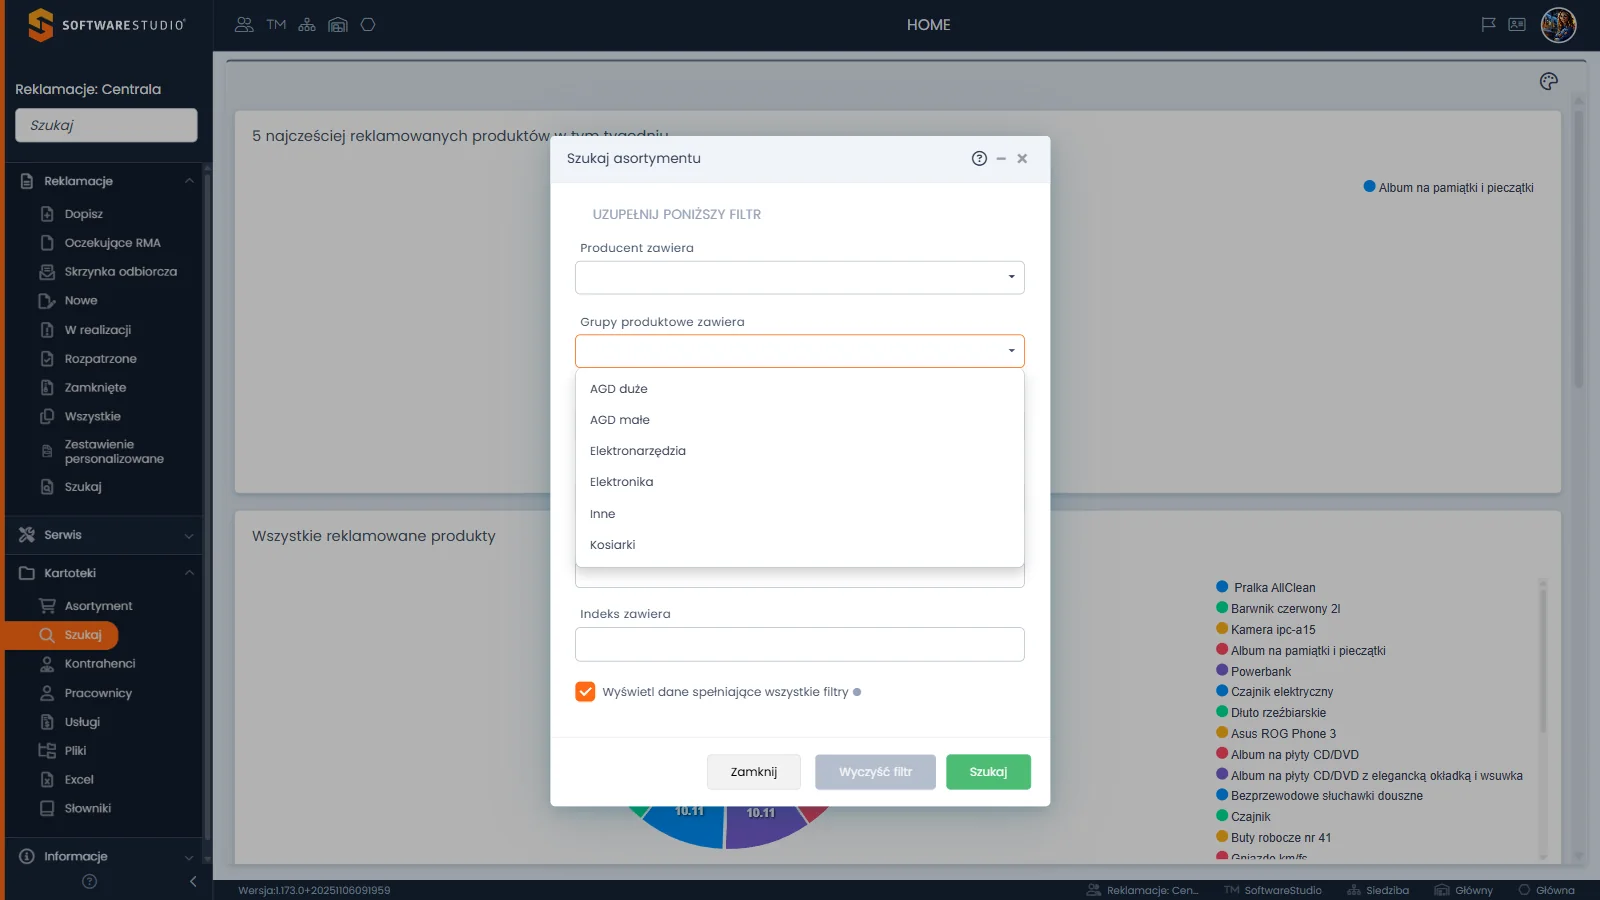
Task: Open Oczekujące RMA list
Action: coord(112,243)
